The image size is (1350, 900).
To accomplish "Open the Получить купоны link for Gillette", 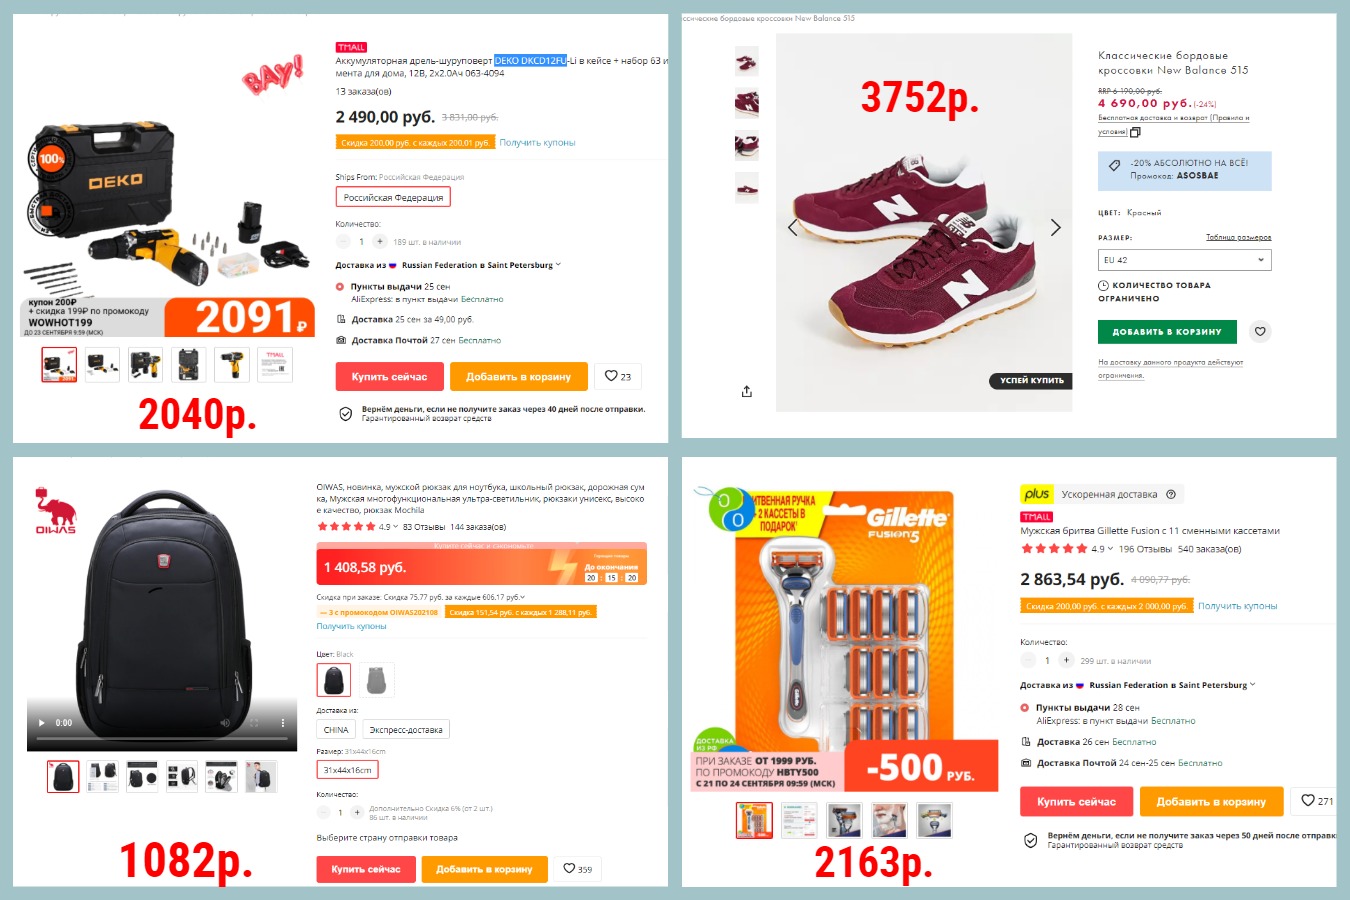I will (x=1237, y=606).
